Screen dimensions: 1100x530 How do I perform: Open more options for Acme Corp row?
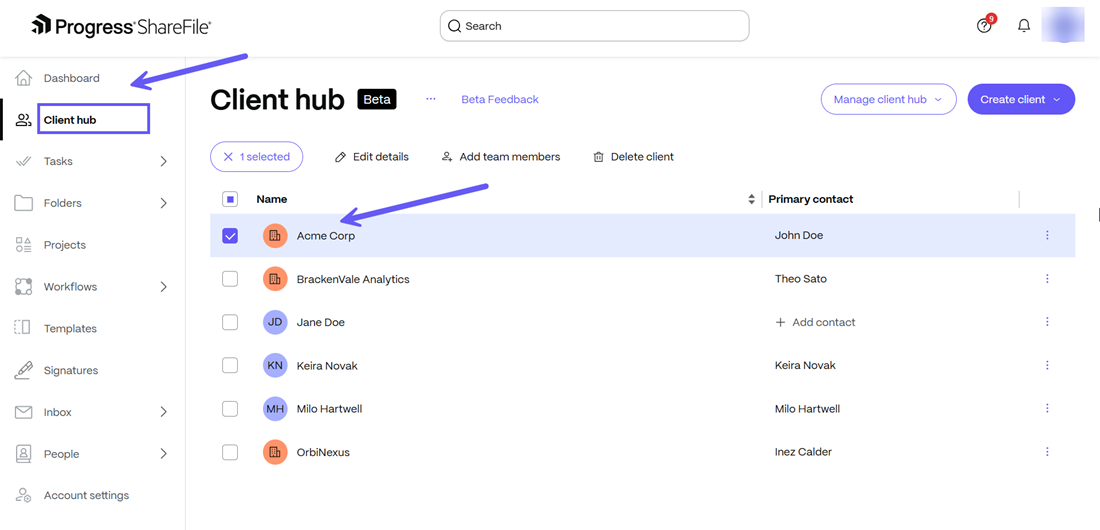pyautogui.click(x=1047, y=236)
